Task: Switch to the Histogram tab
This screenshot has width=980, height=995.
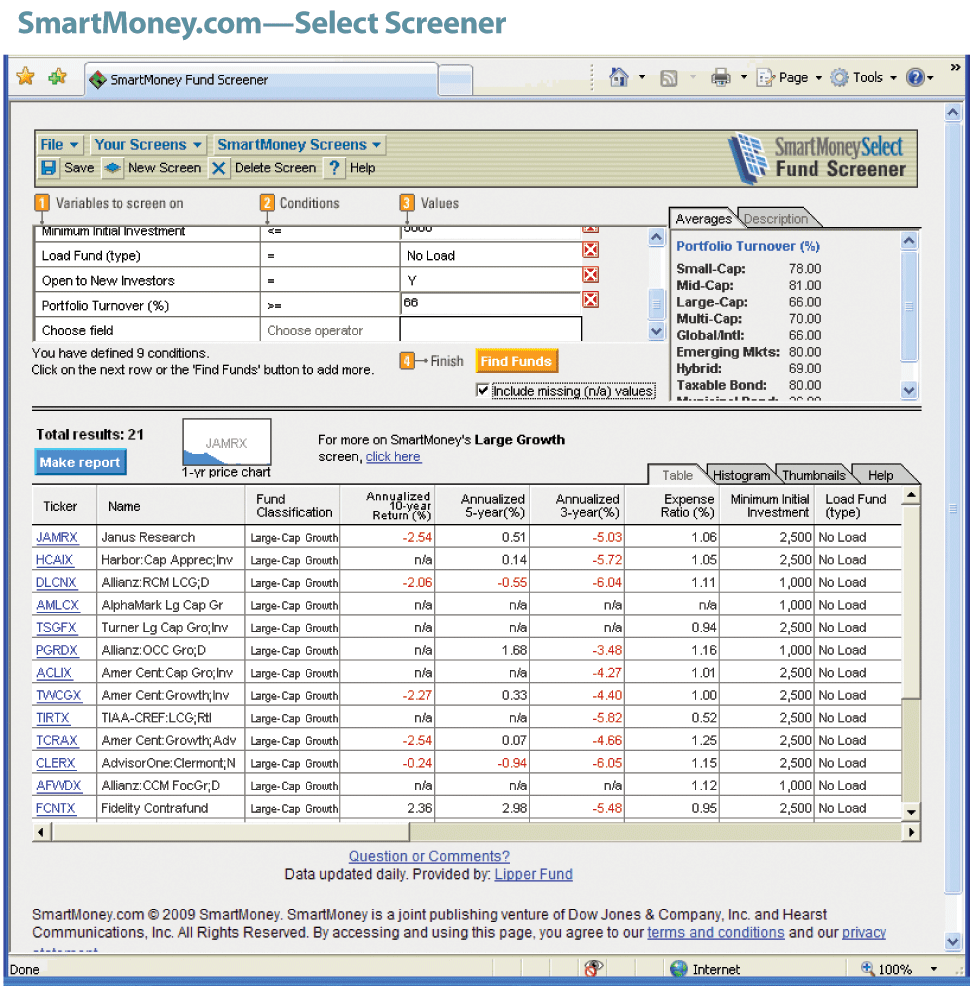Action: (741, 475)
